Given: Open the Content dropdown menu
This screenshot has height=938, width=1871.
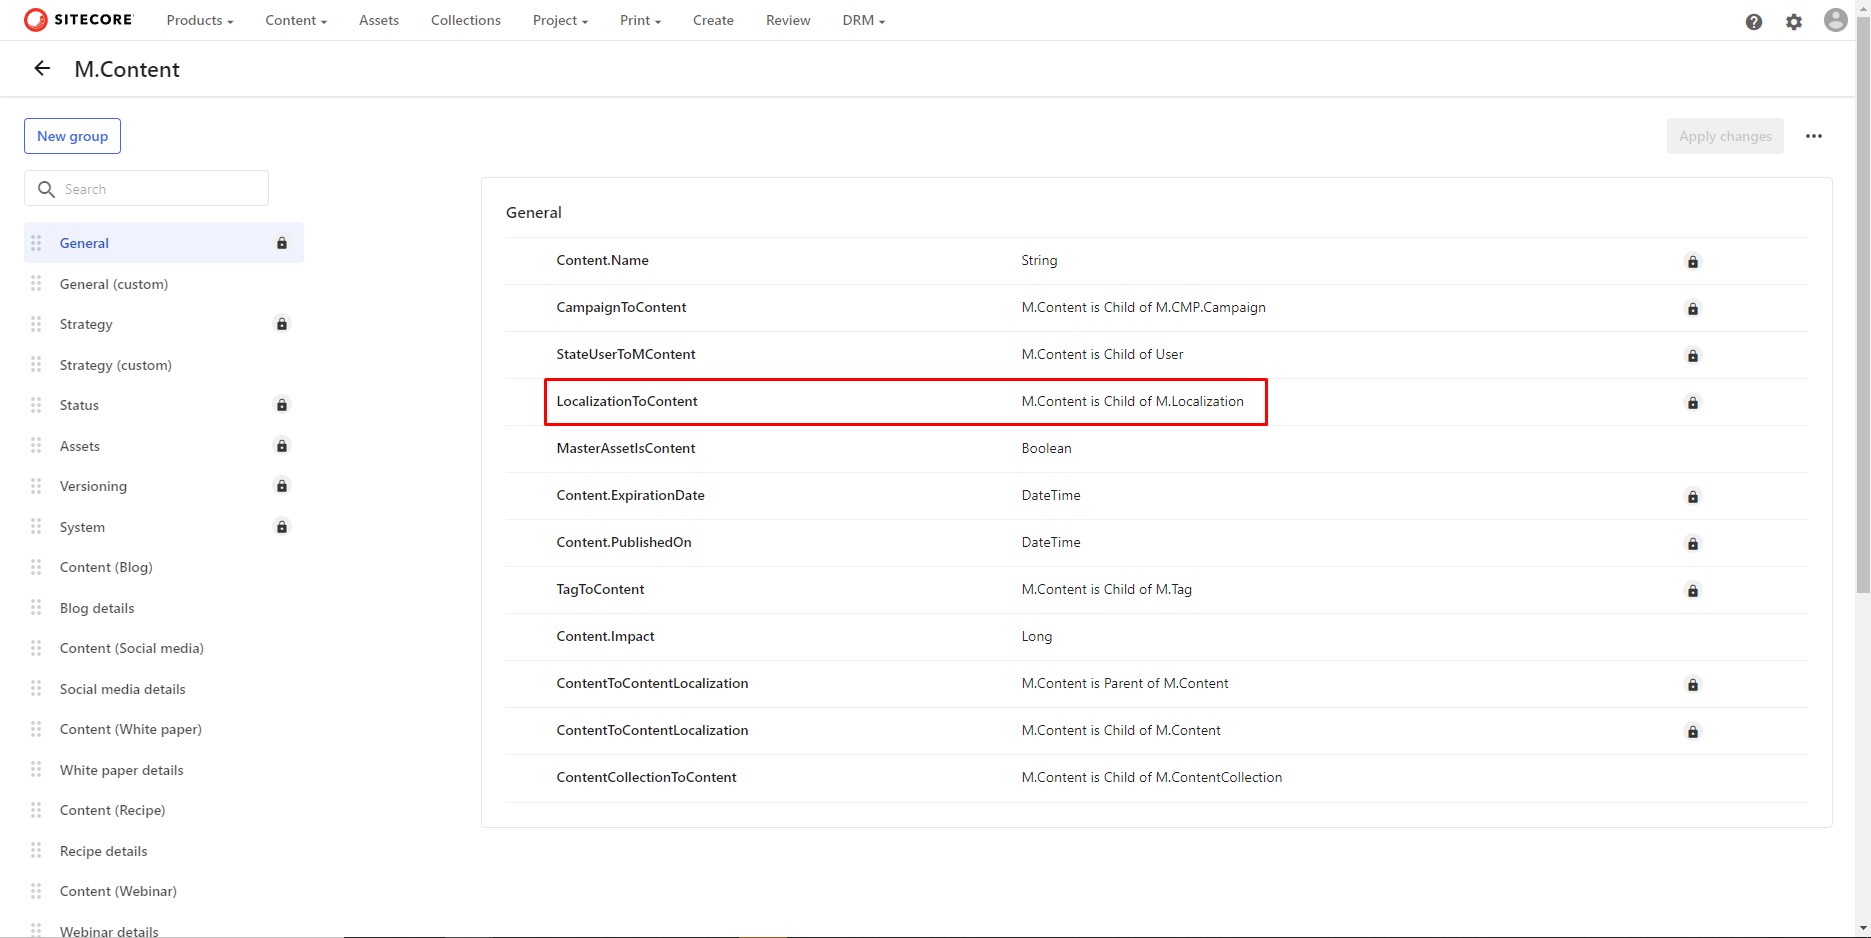Looking at the screenshot, I should [296, 20].
